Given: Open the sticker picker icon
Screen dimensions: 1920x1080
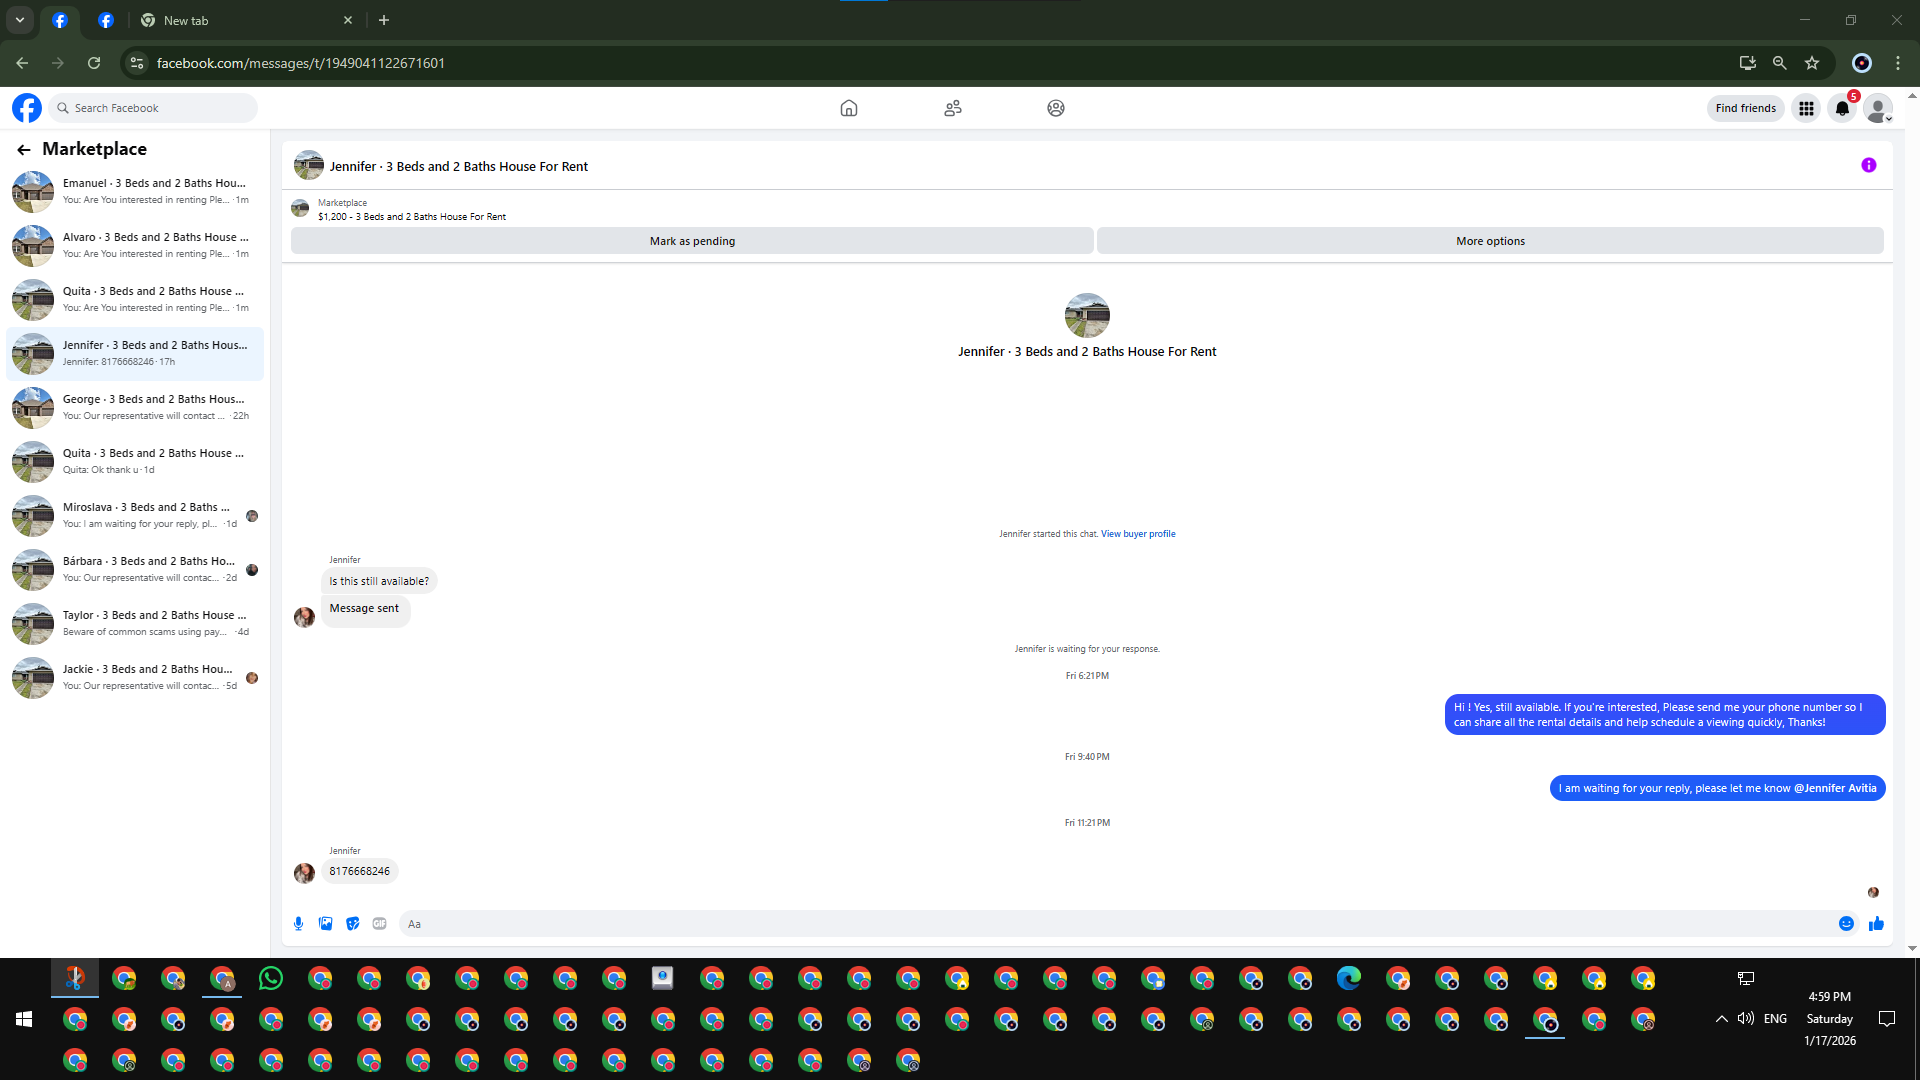Looking at the screenshot, I should [x=352, y=924].
